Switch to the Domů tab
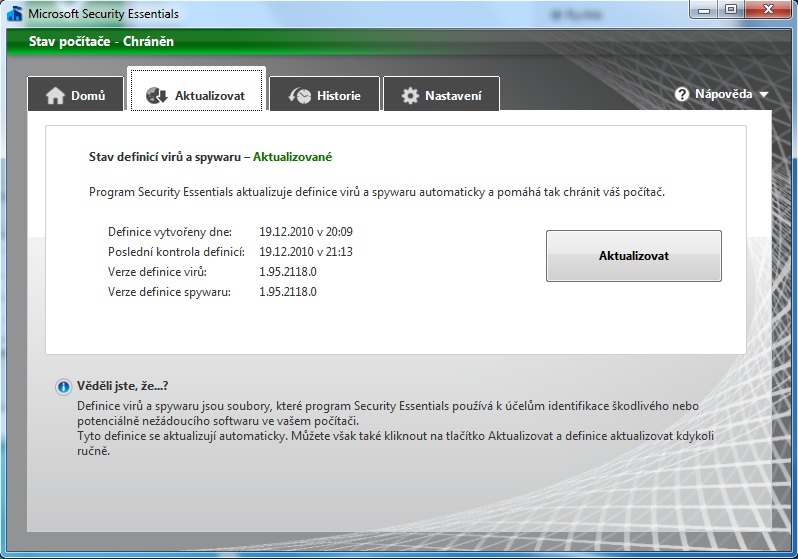The width and height of the screenshot is (798, 559). (x=76, y=94)
